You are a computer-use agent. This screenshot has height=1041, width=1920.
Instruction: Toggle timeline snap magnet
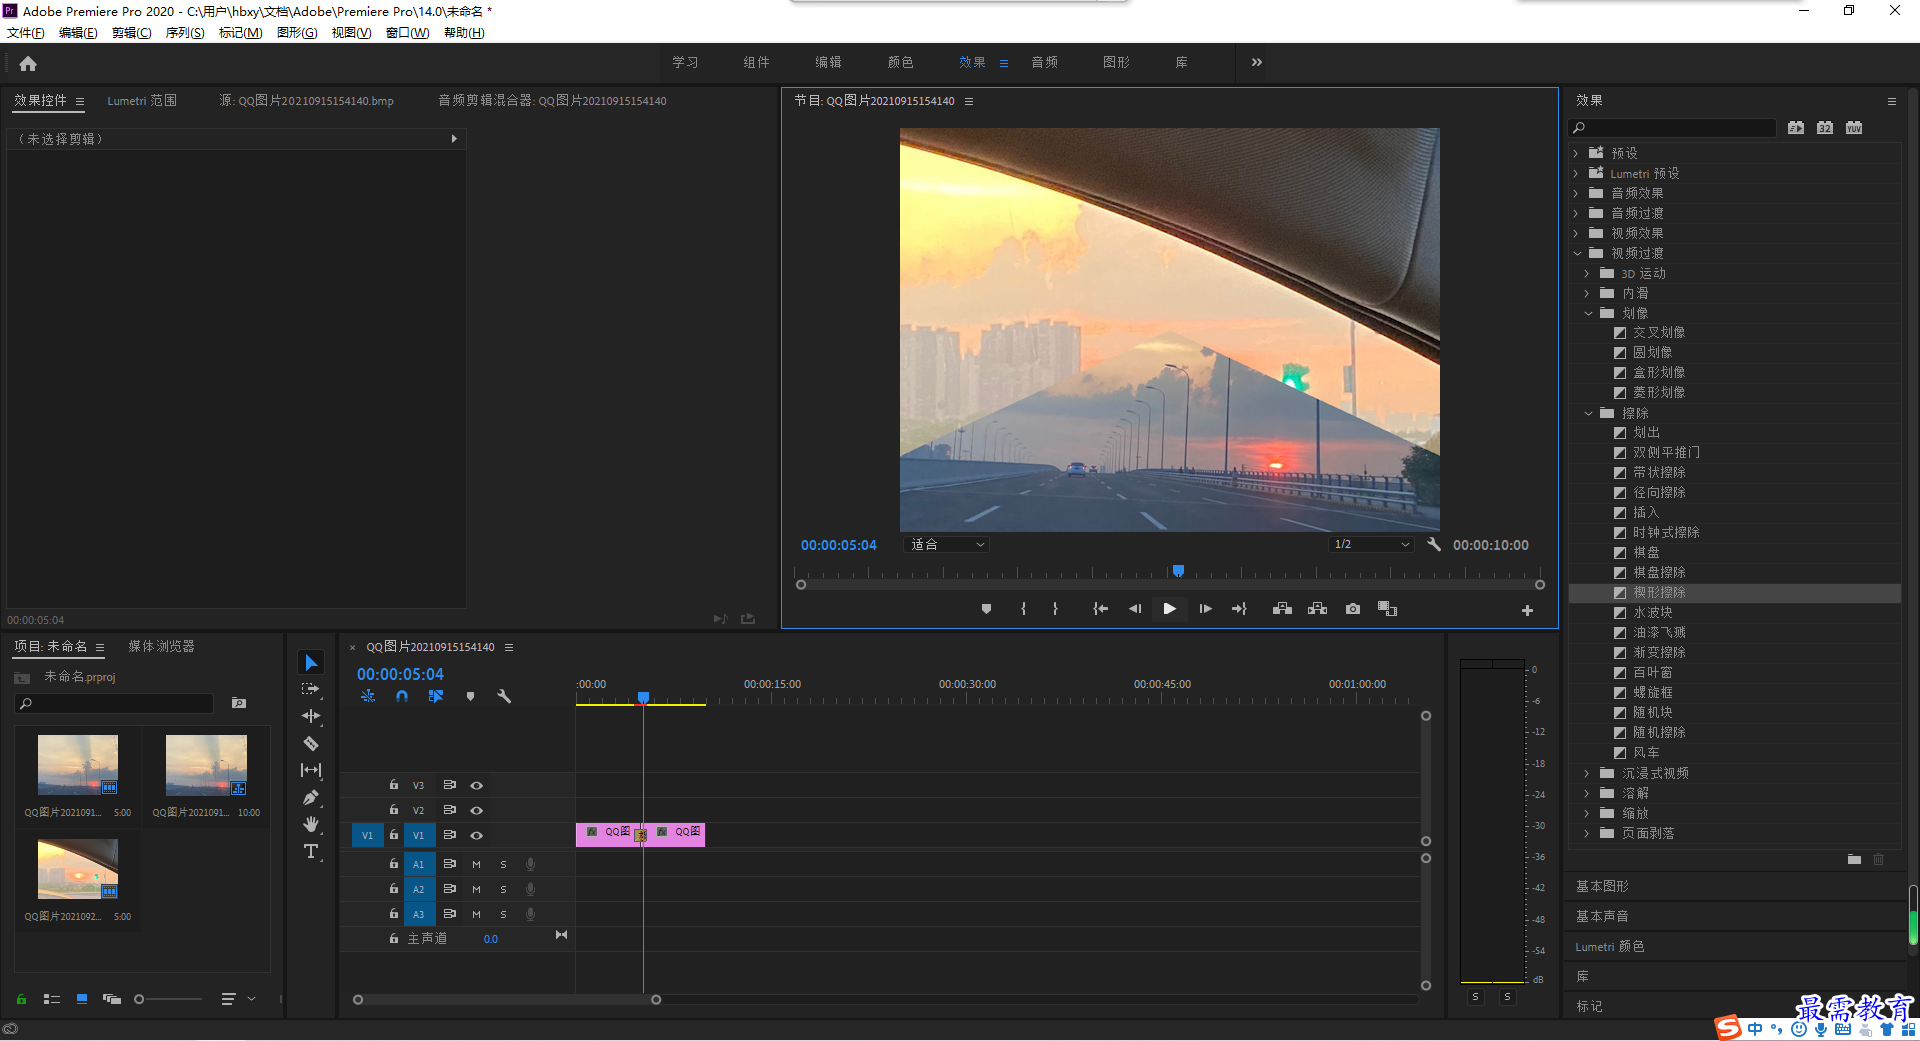pos(402,696)
